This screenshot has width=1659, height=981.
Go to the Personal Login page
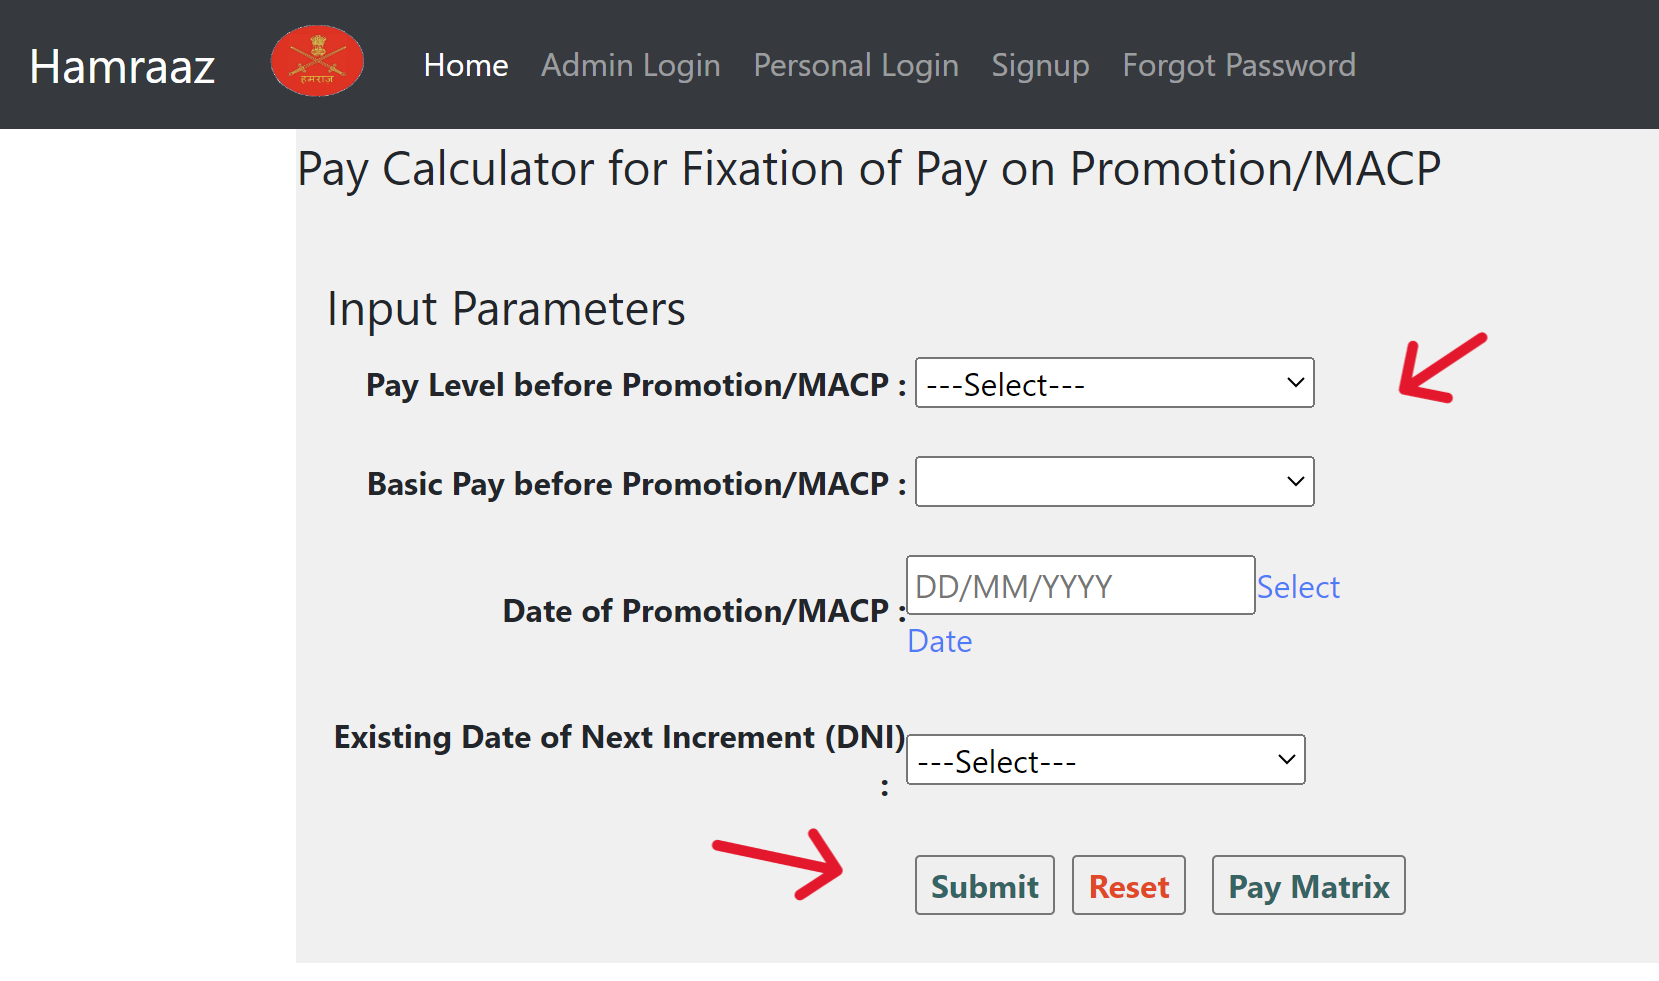click(x=855, y=65)
